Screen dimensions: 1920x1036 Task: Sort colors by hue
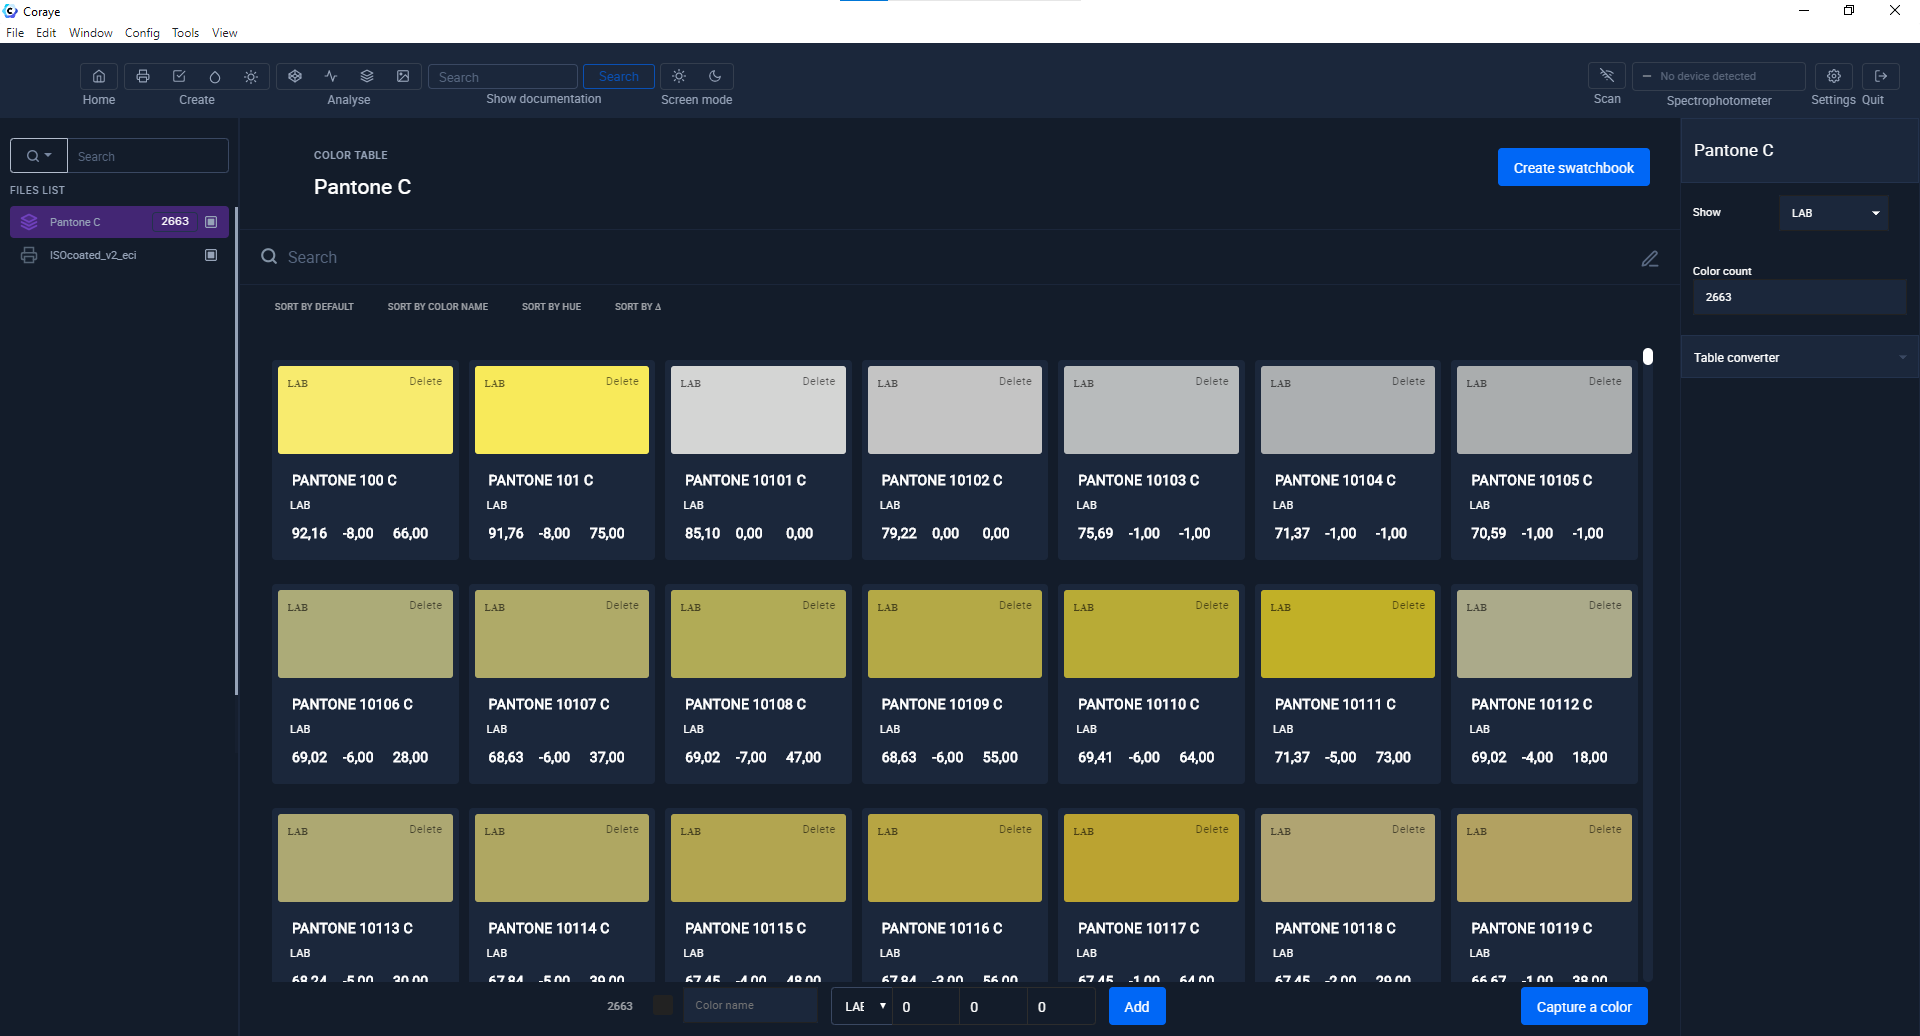[551, 307]
